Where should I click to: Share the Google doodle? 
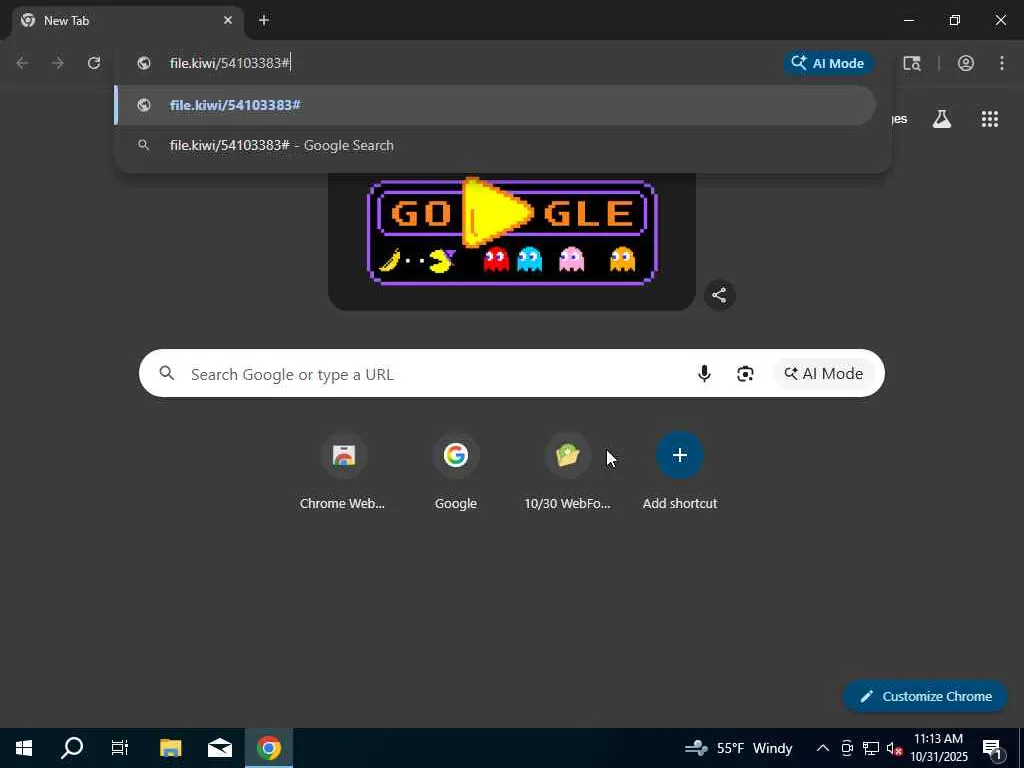(x=720, y=295)
